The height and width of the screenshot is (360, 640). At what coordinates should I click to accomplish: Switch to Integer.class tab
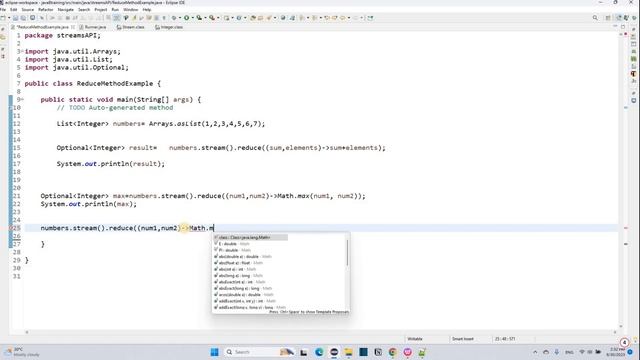click(x=169, y=27)
